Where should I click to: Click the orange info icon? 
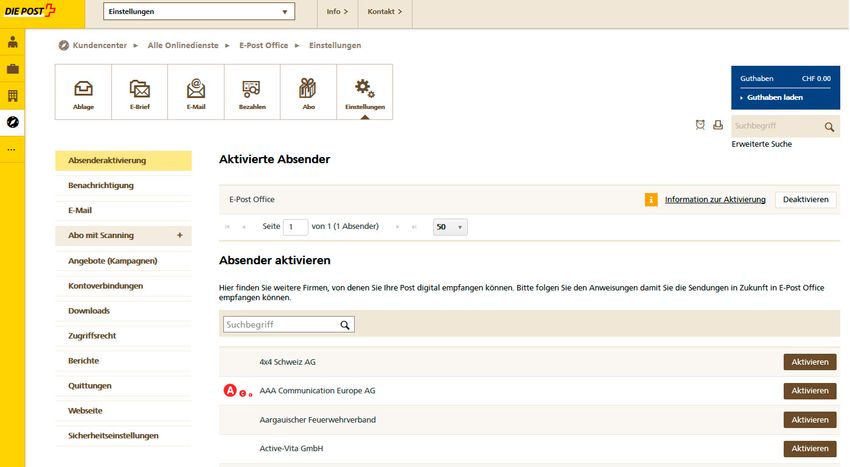point(651,200)
